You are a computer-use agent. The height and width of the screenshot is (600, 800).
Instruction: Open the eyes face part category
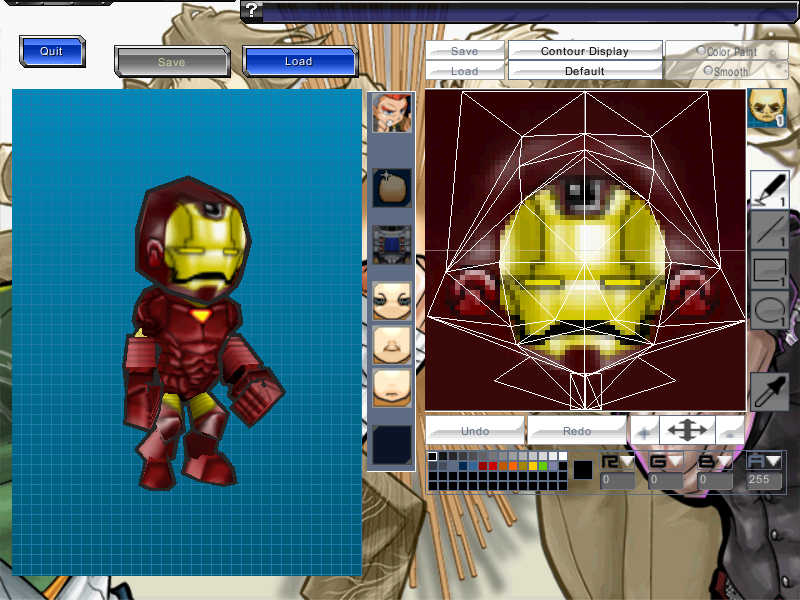coord(391,299)
